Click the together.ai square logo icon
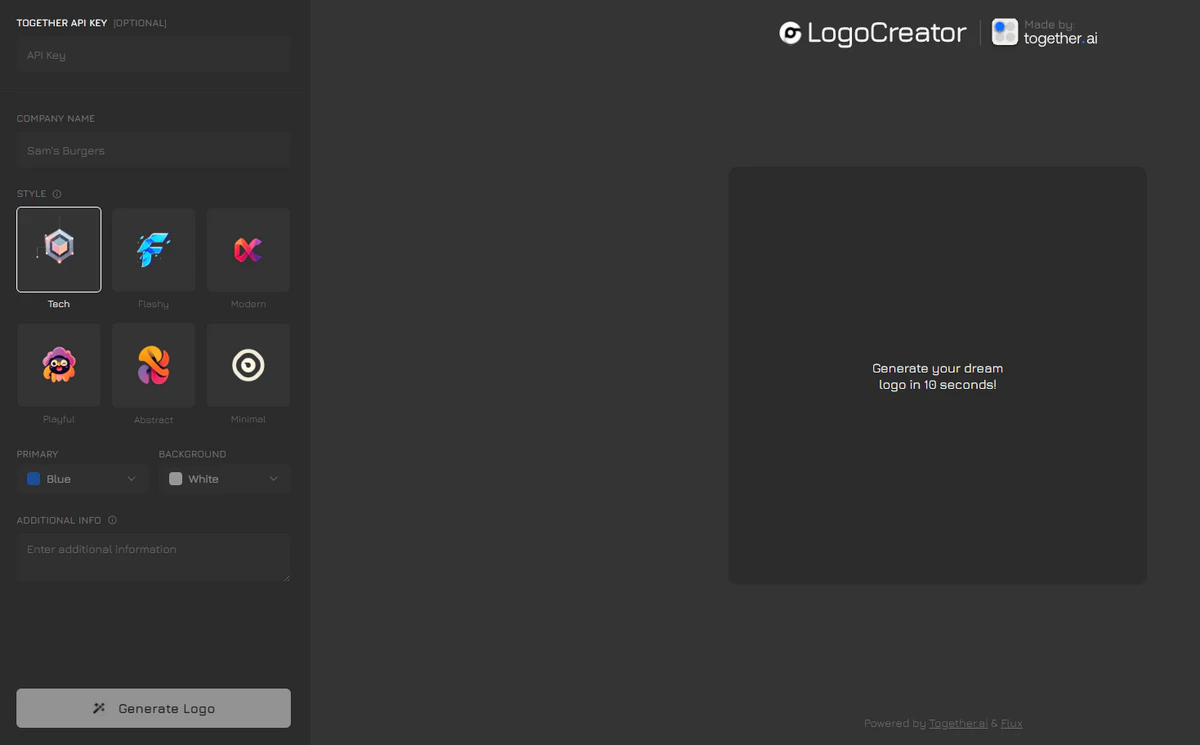This screenshot has height=745, width=1200. coord(1005,32)
